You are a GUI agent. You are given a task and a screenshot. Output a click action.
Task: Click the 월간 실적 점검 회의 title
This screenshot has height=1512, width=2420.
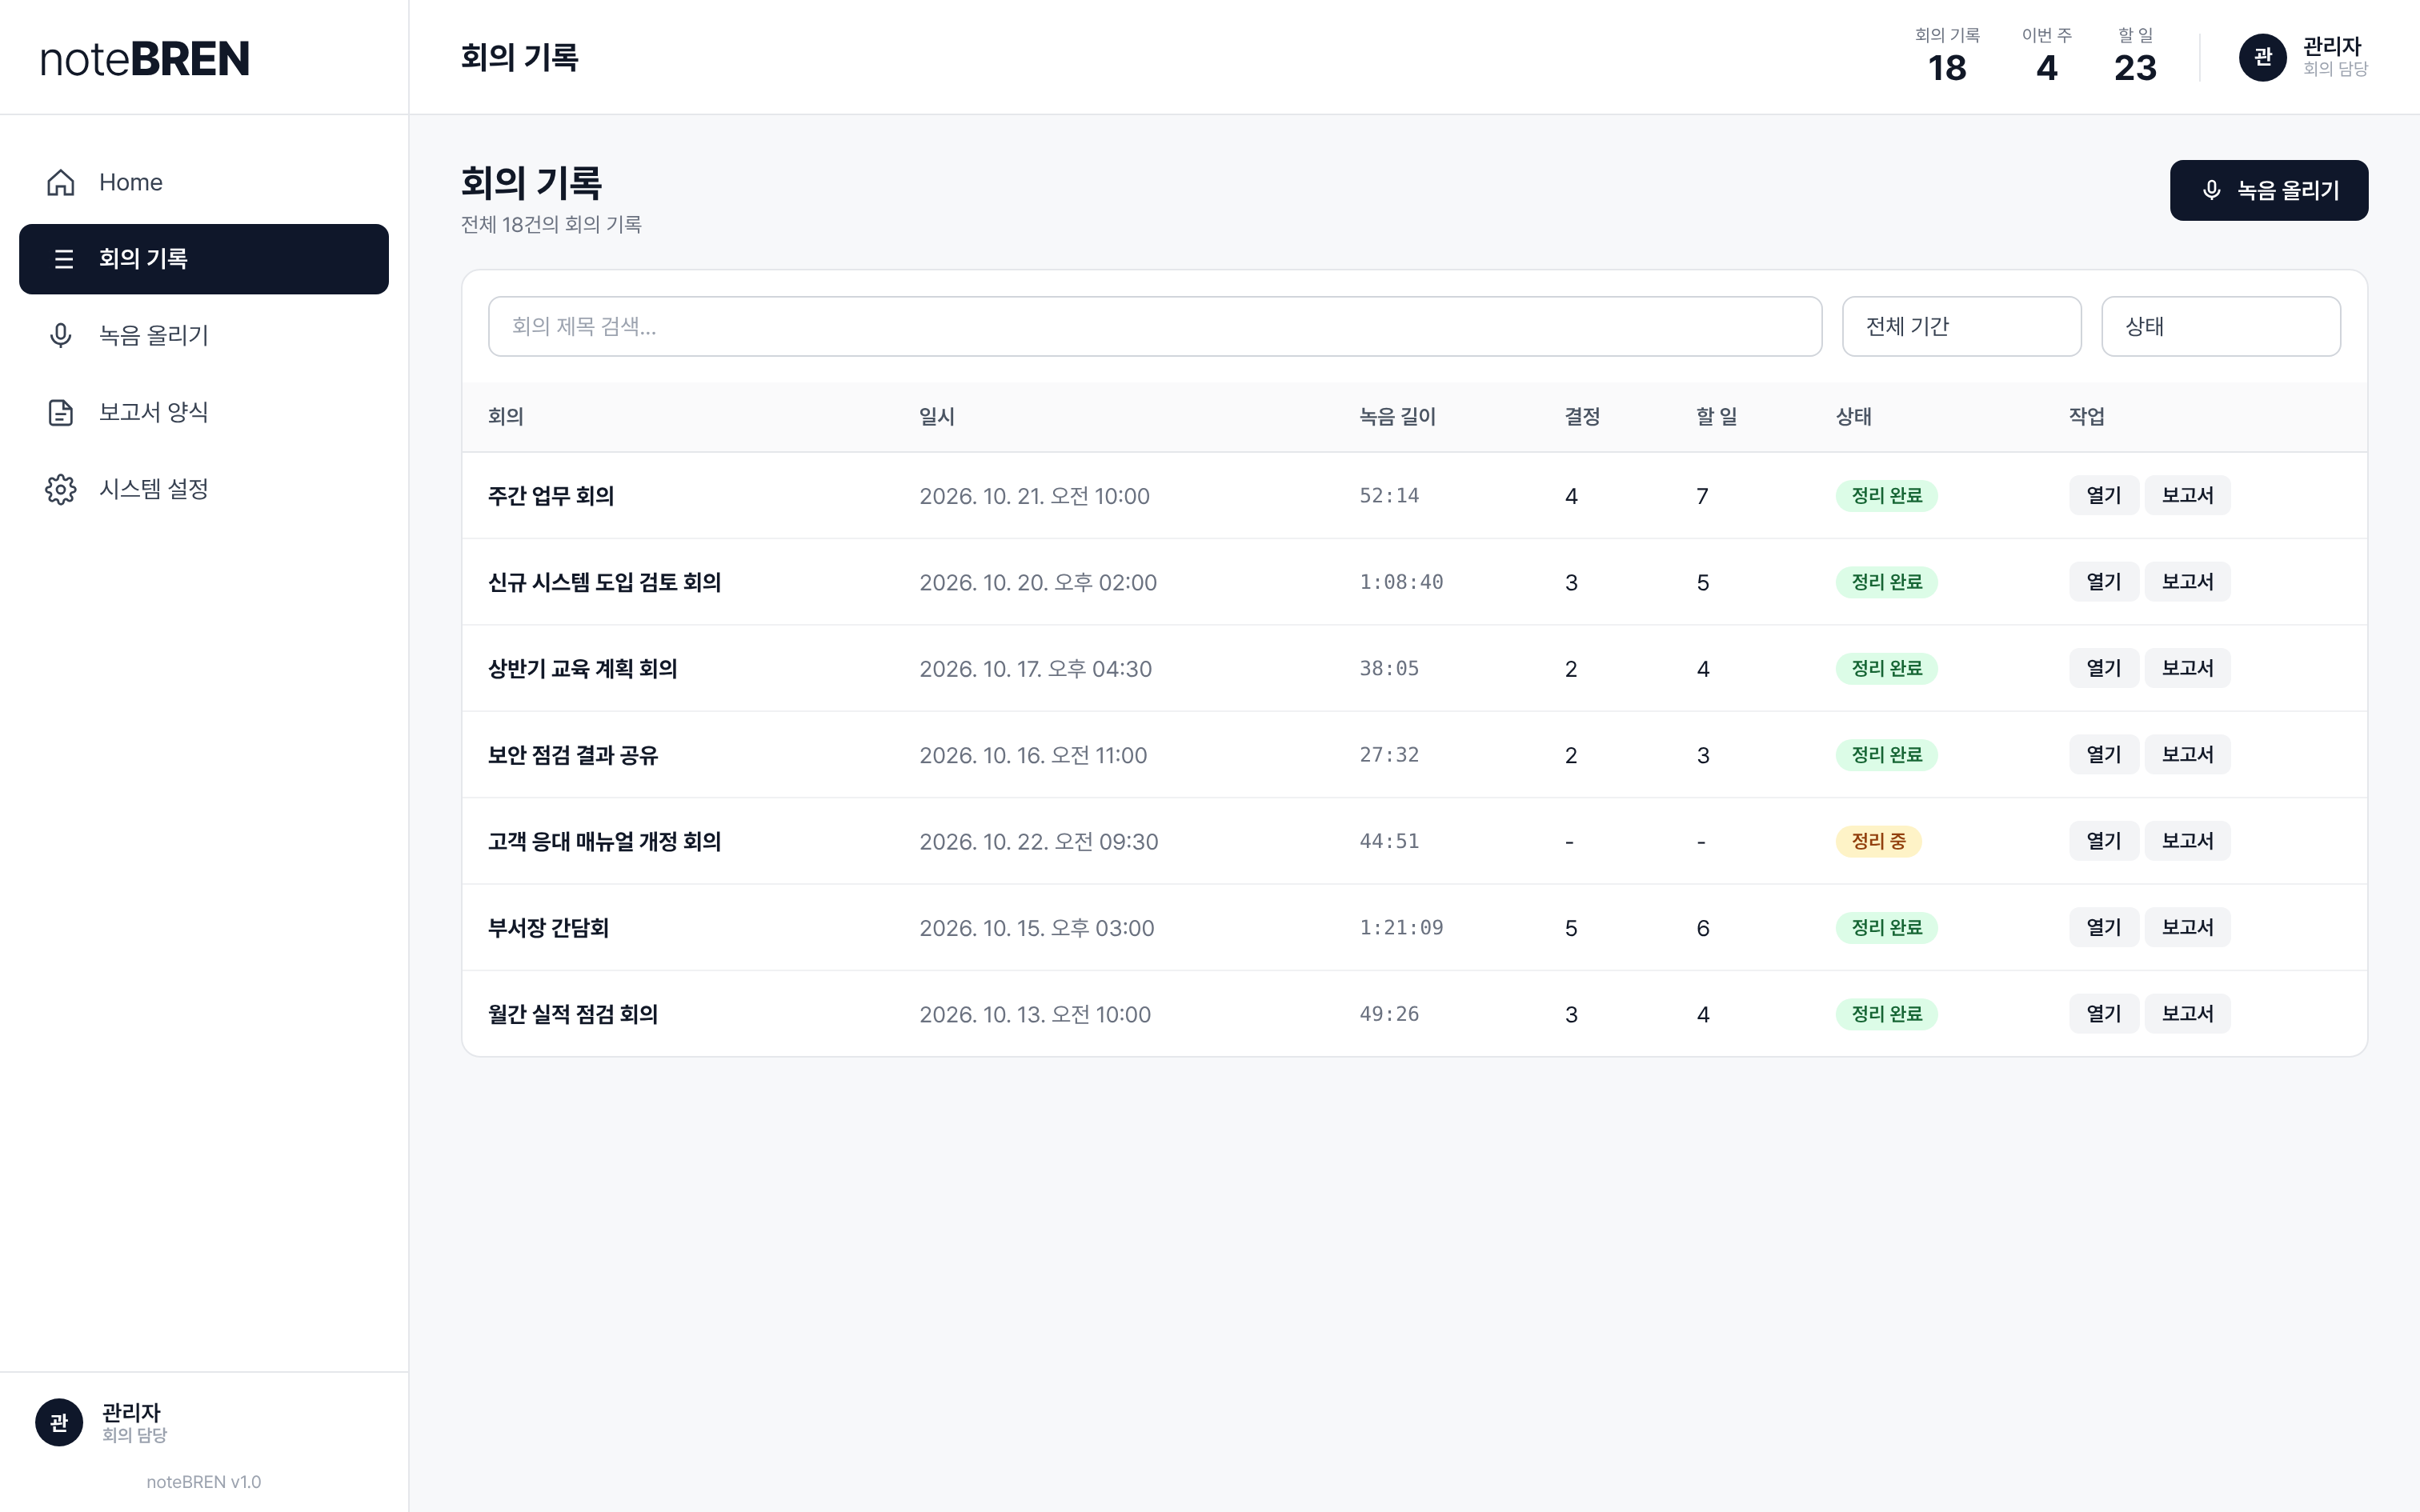coord(573,1014)
